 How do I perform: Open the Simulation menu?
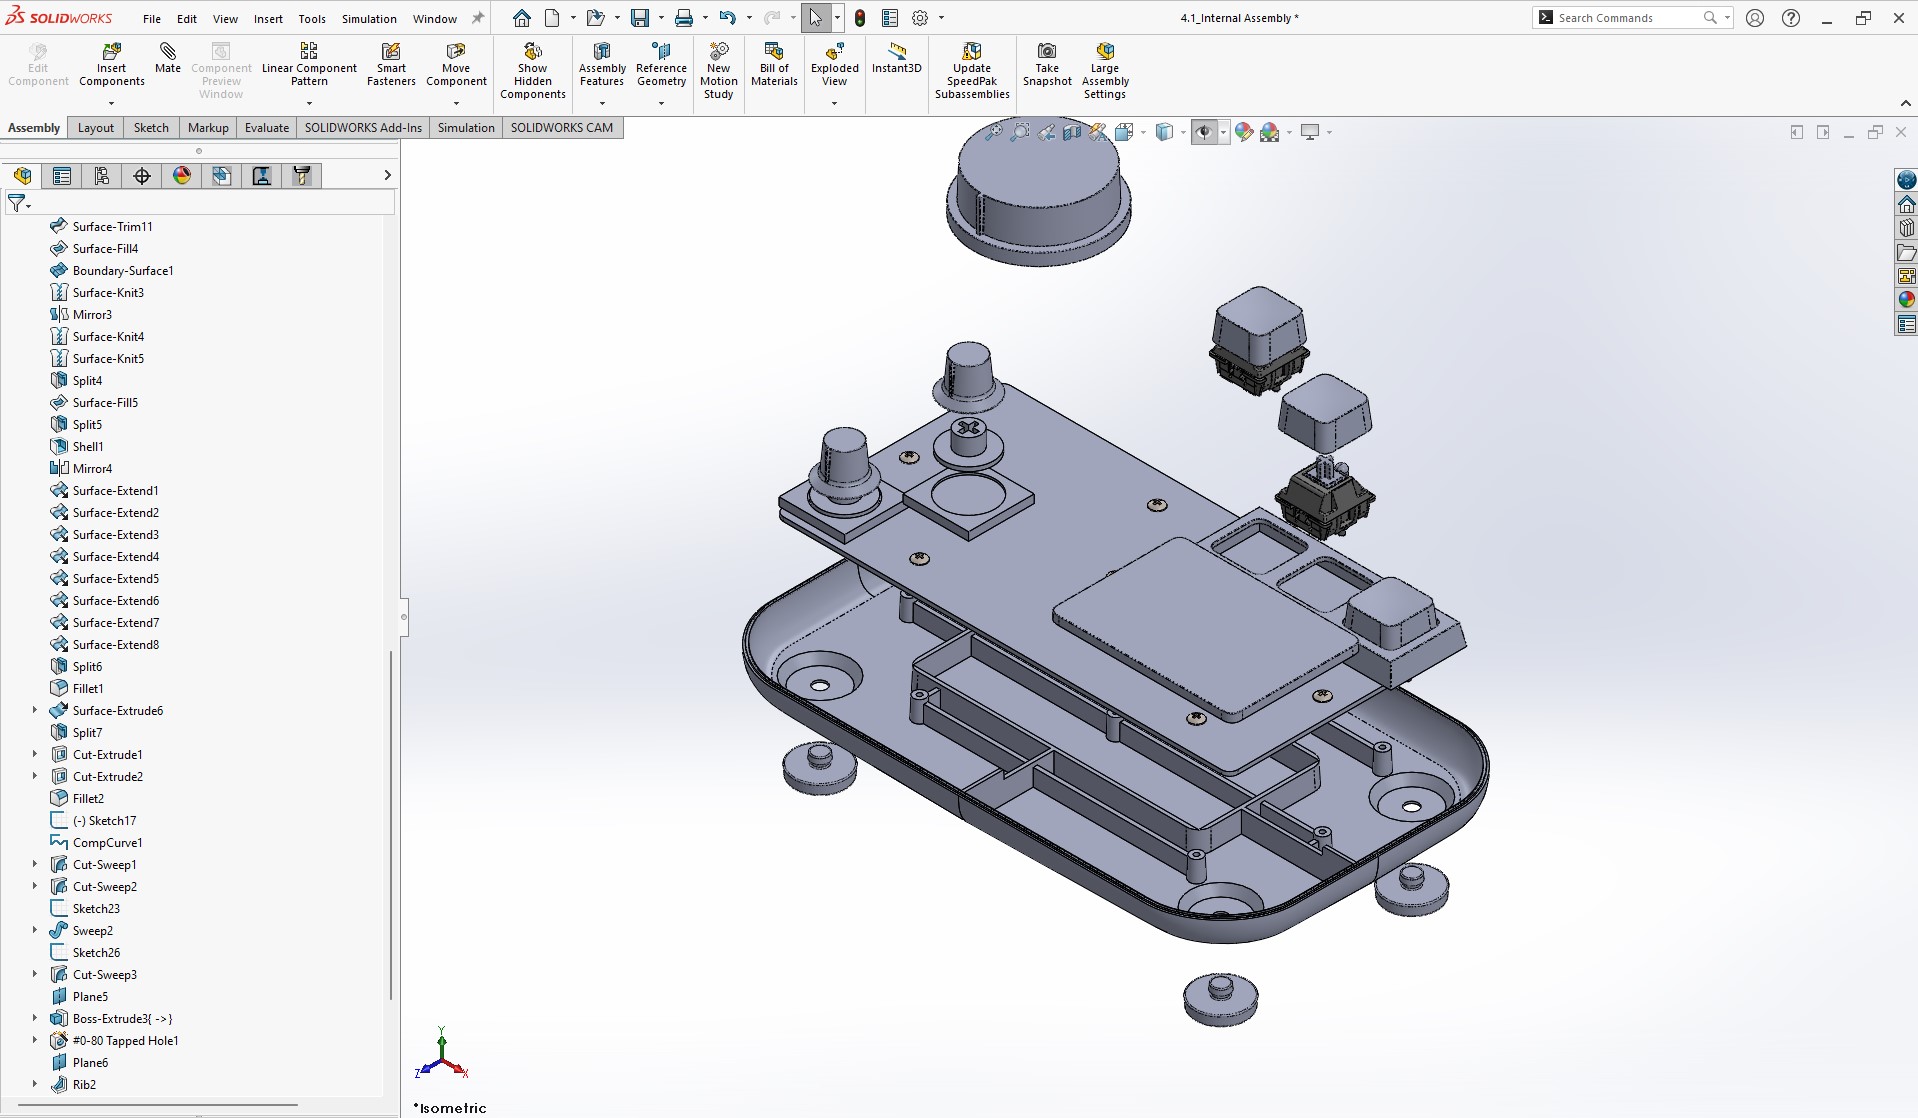[369, 18]
